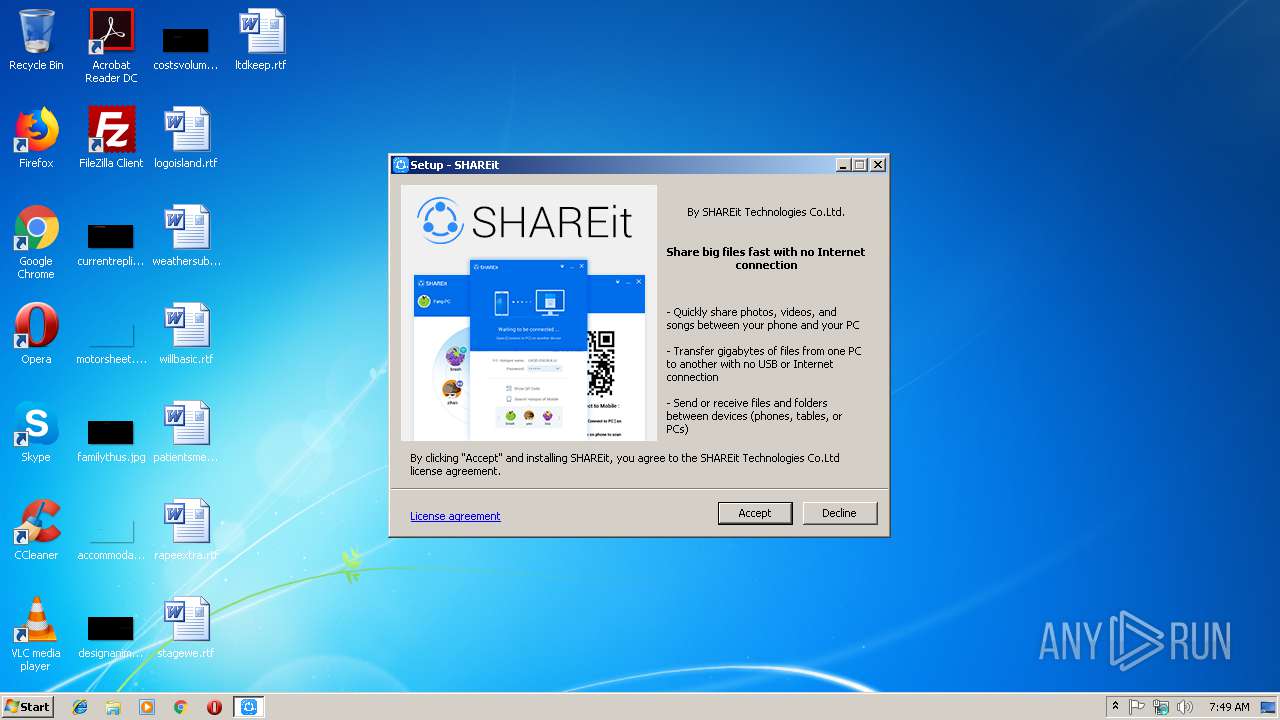Viewport: 1280px width, 720px height.
Task: Click 'Share big files fast' heading text
Action: click(766, 258)
